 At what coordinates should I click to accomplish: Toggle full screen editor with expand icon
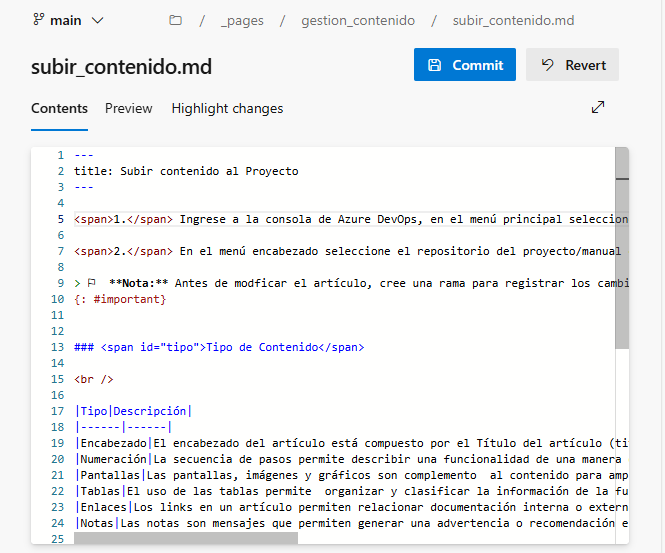point(598,107)
